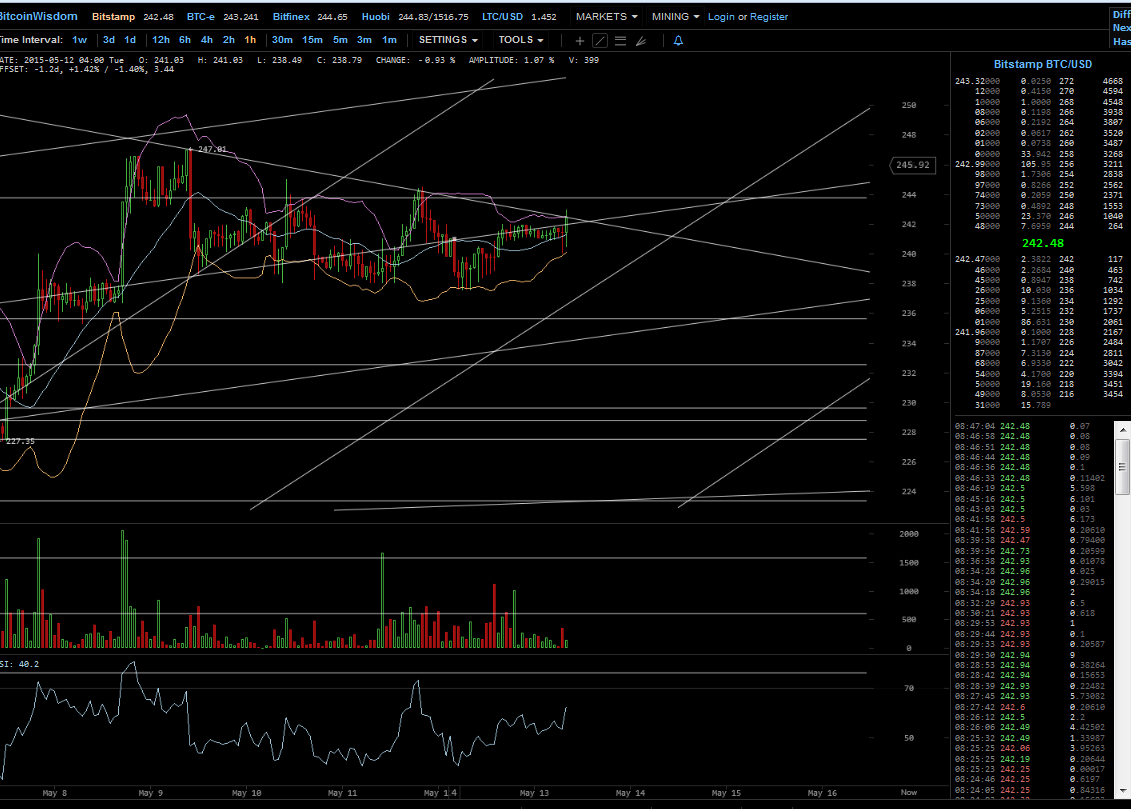Switch time interval to 5m
Viewport: 1131px width, 809px height.
point(340,40)
